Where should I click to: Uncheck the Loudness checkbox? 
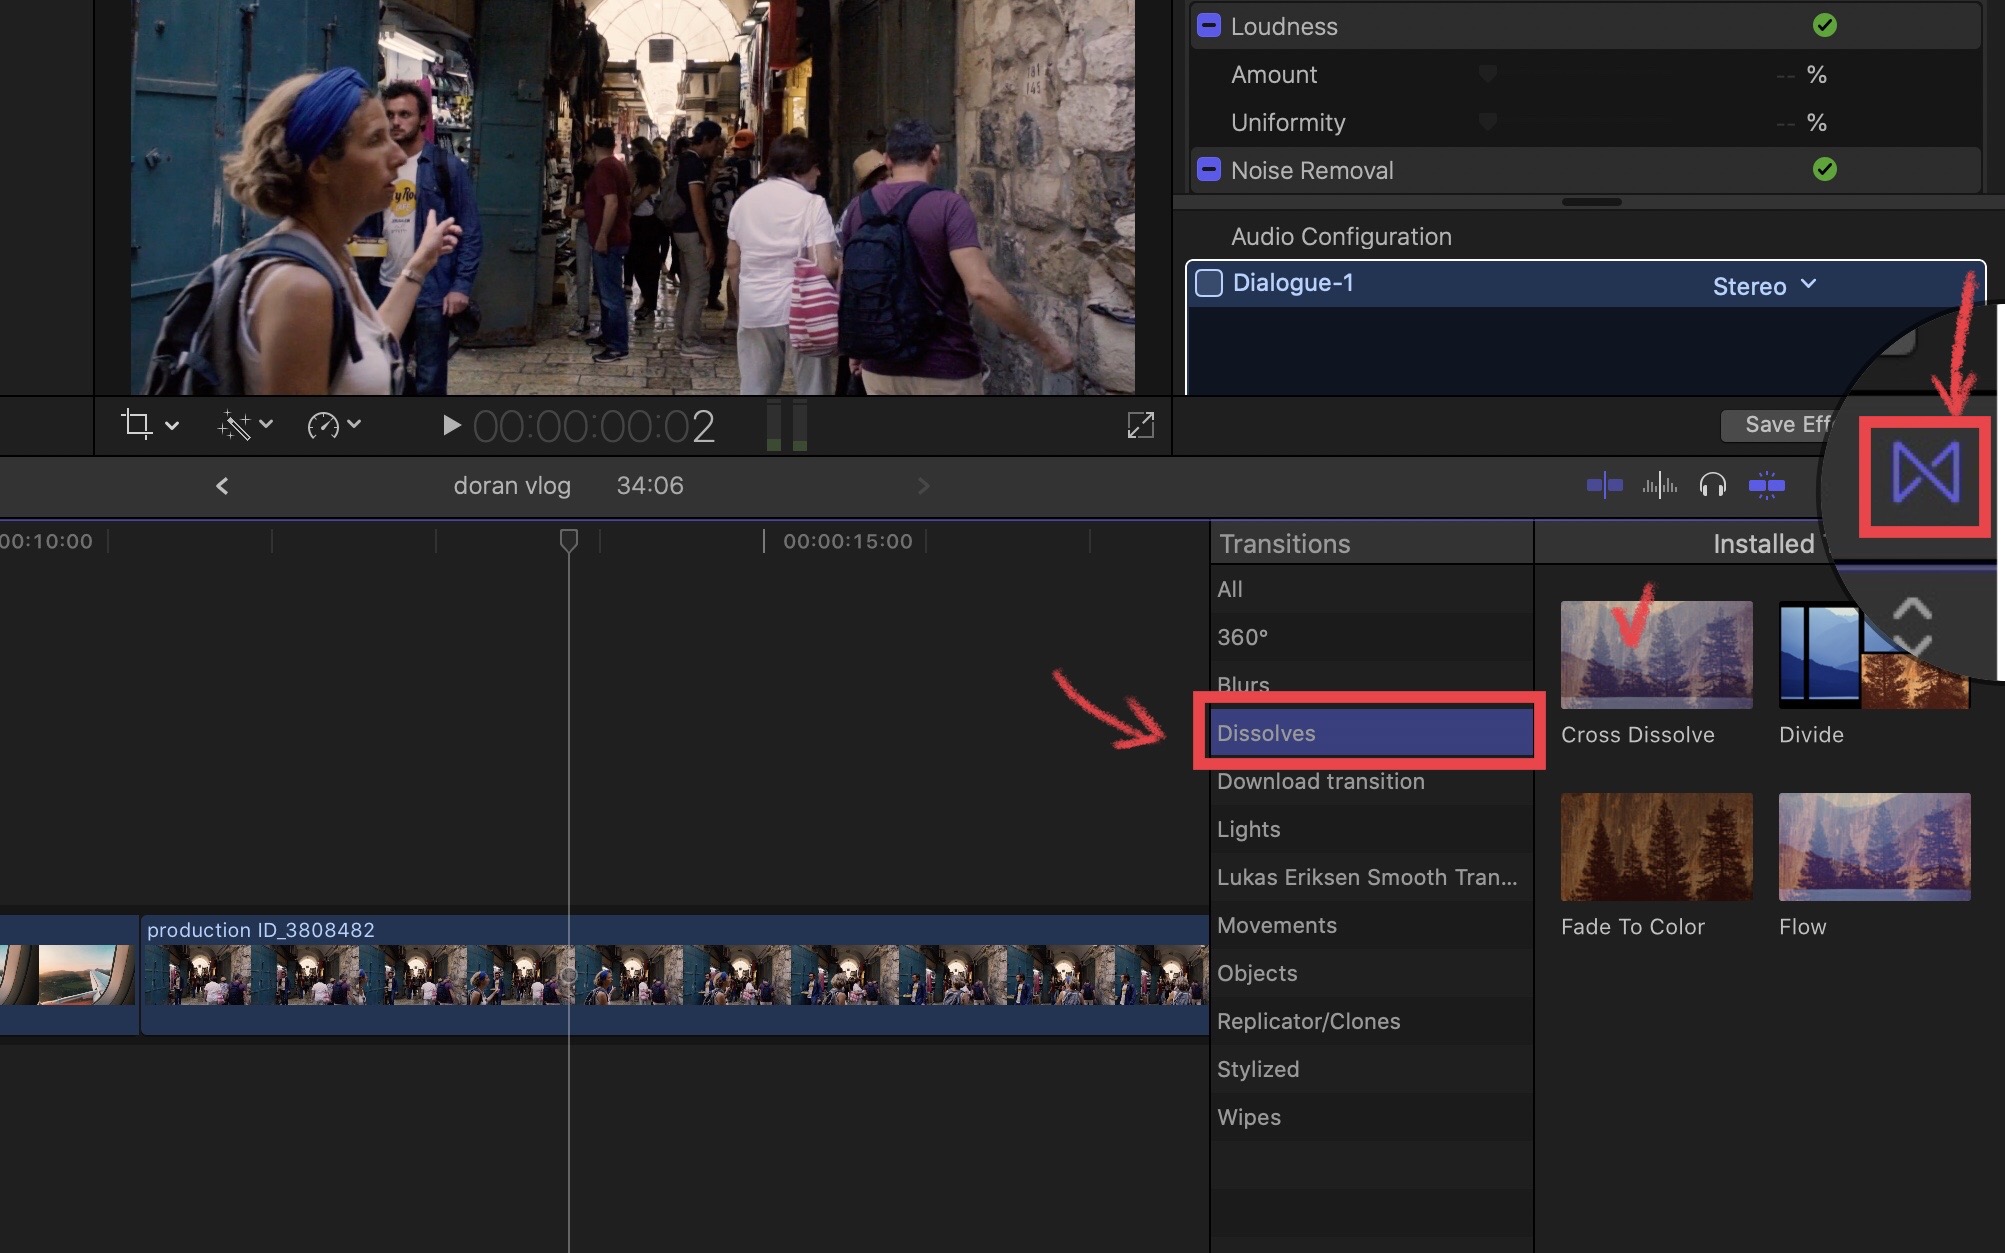(1209, 26)
